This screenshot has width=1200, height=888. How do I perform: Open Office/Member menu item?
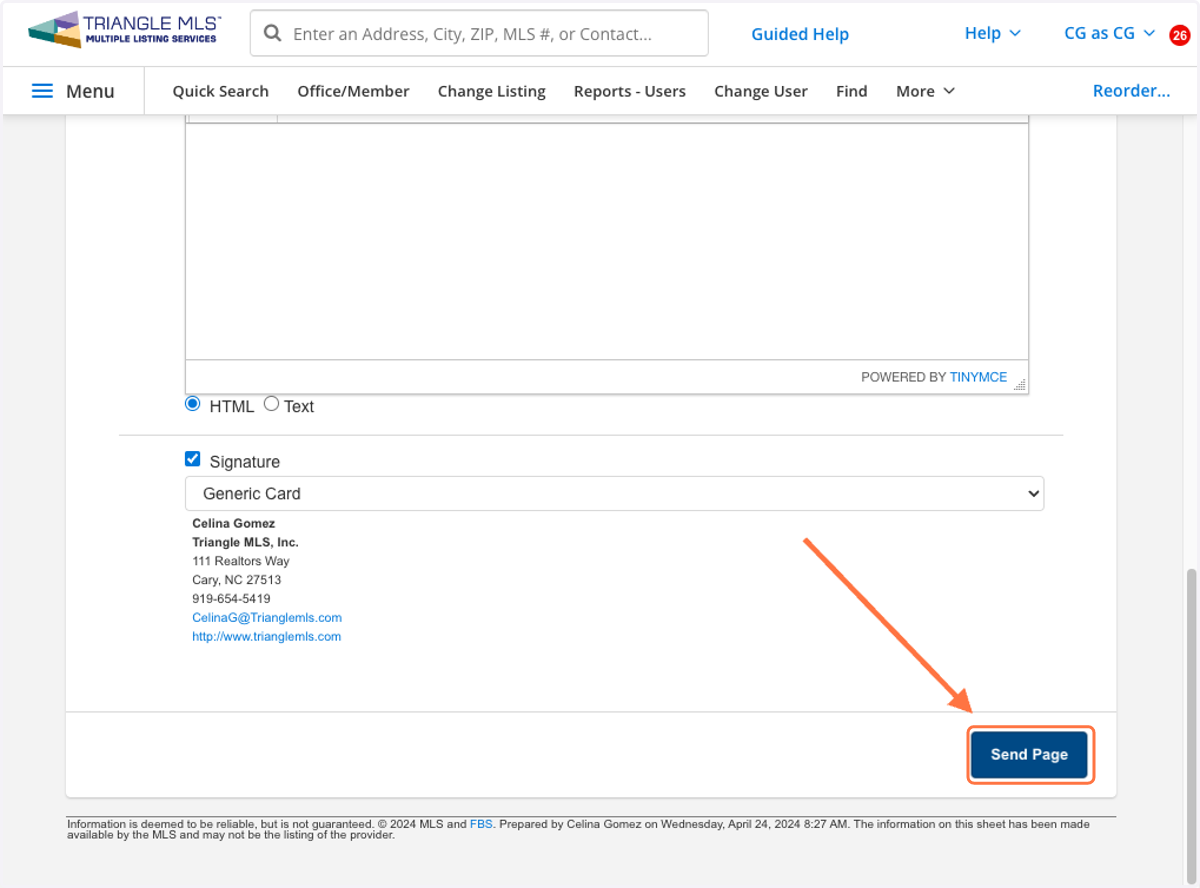point(353,91)
